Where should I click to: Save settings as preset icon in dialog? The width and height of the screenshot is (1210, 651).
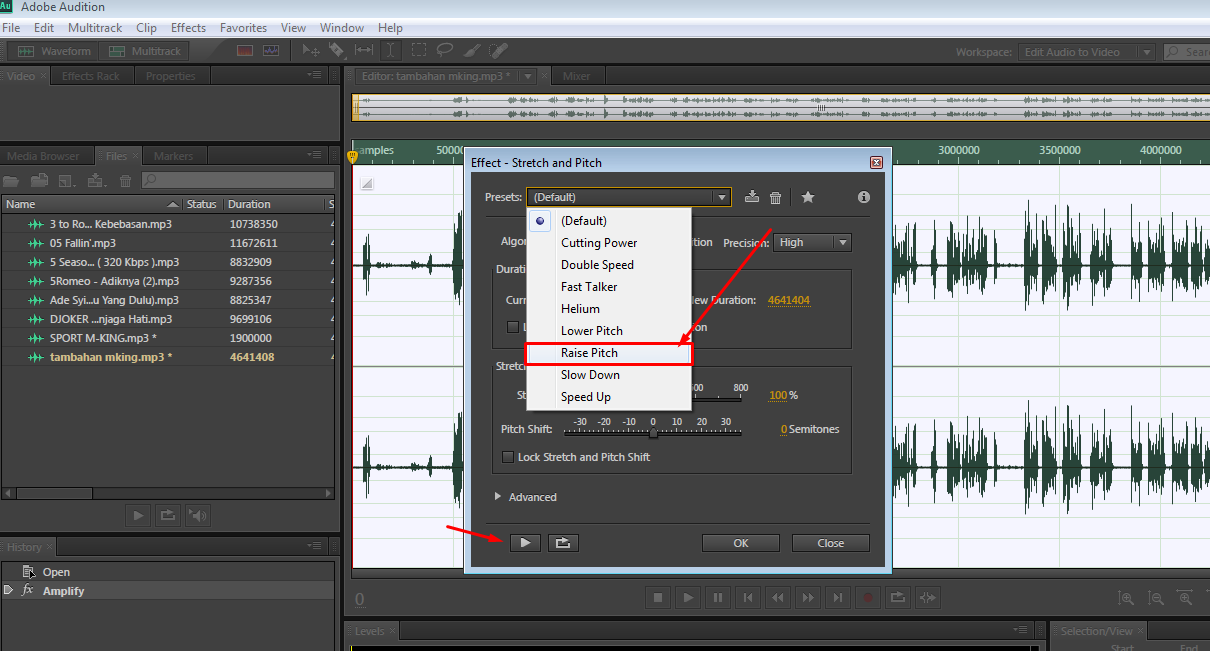752,197
